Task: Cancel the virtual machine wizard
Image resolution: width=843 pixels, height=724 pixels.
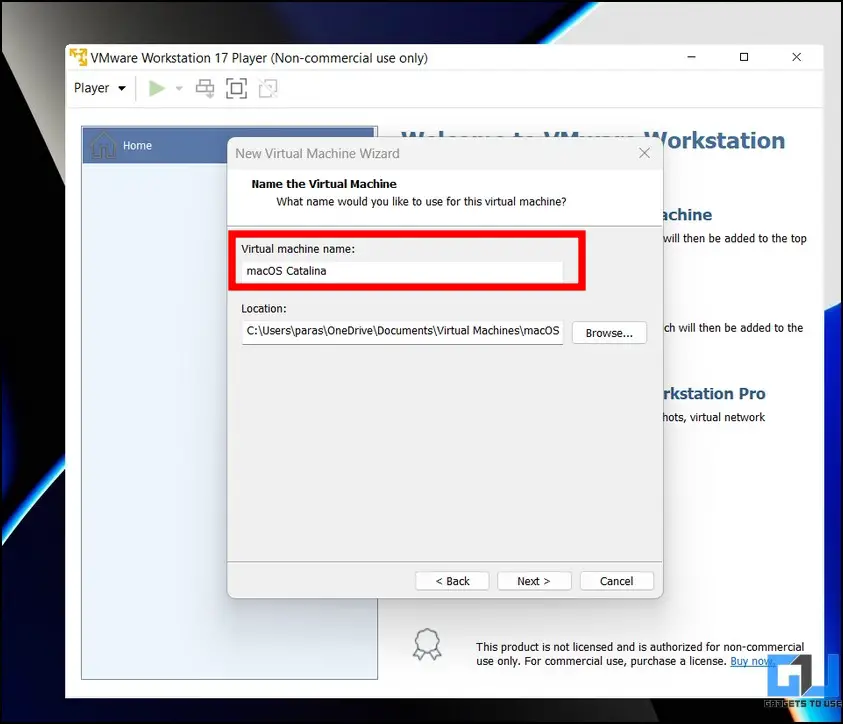Action: tap(616, 581)
